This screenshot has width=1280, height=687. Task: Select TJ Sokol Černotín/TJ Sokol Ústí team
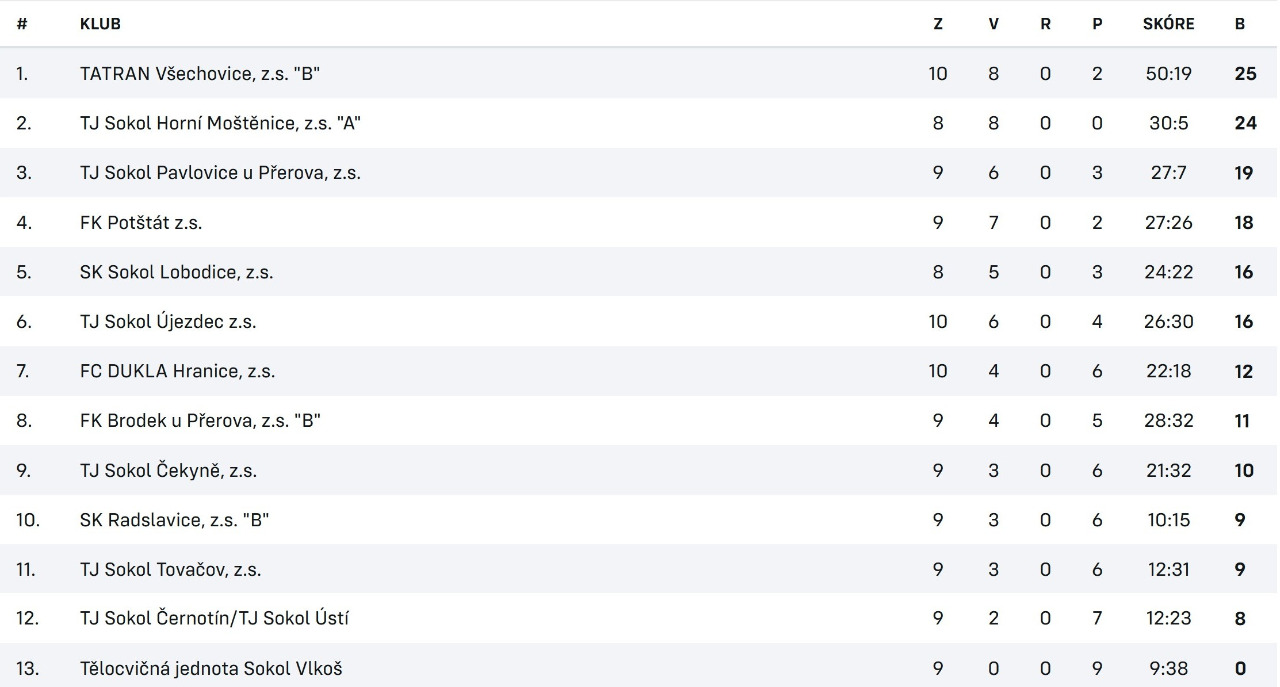pyautogui.click(x=214, y=619)
